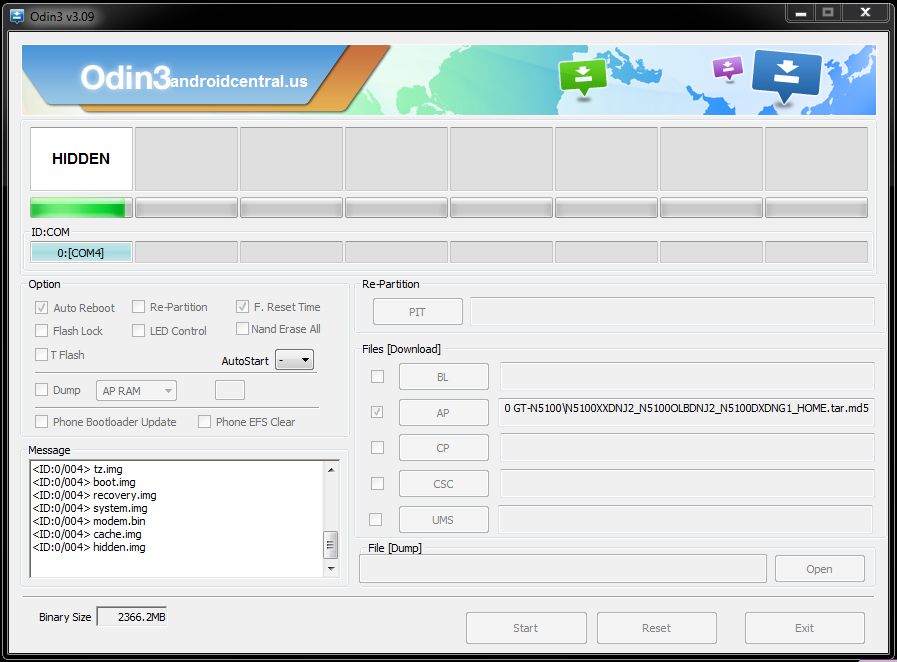This screenshot has width=897, height=662.
Task: Select the system.img log line
Action: (x=90, y=508)
